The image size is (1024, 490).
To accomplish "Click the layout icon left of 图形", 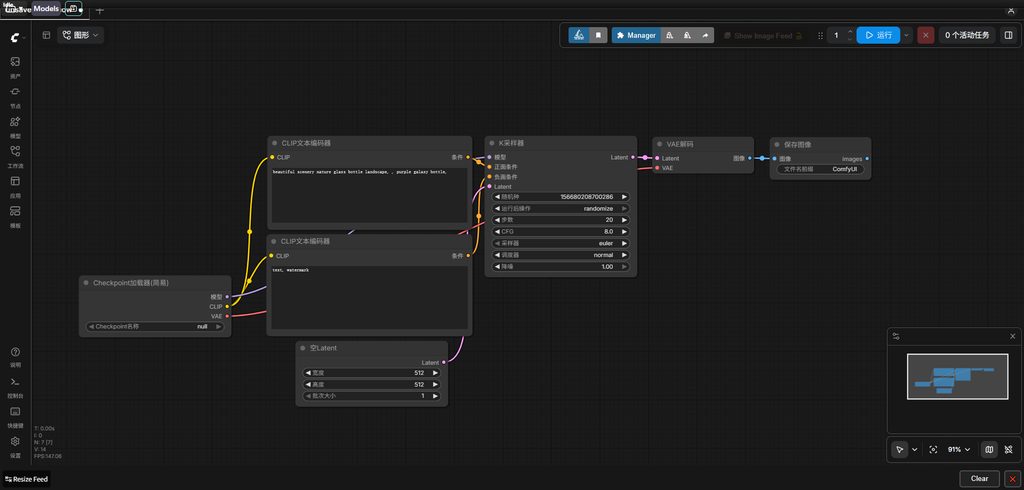I will coord(46,35).
